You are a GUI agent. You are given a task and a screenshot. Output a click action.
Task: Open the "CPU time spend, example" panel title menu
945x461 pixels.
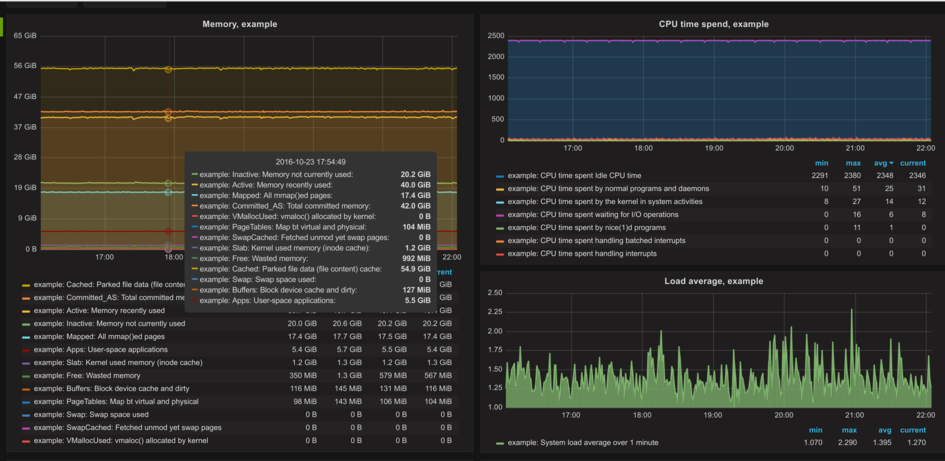coord(714,24)
